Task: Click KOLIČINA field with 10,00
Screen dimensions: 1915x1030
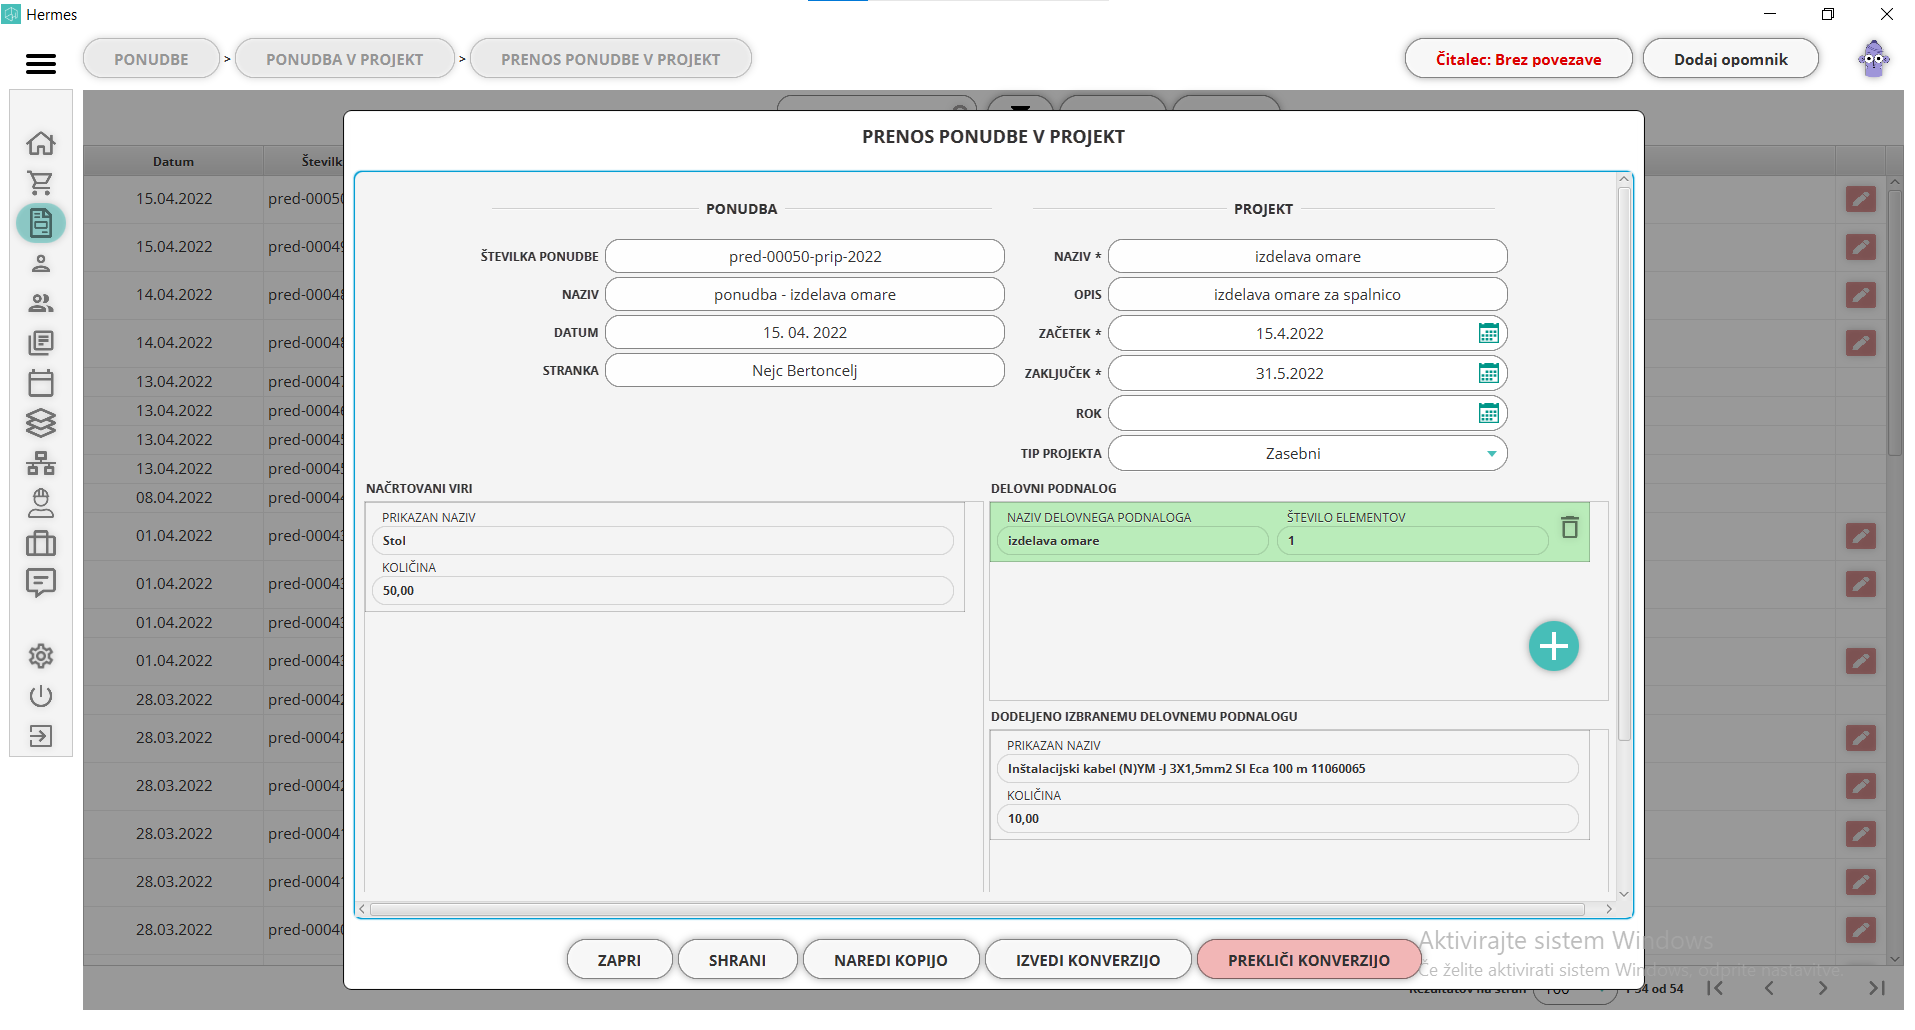Action: coord(1288,819)
